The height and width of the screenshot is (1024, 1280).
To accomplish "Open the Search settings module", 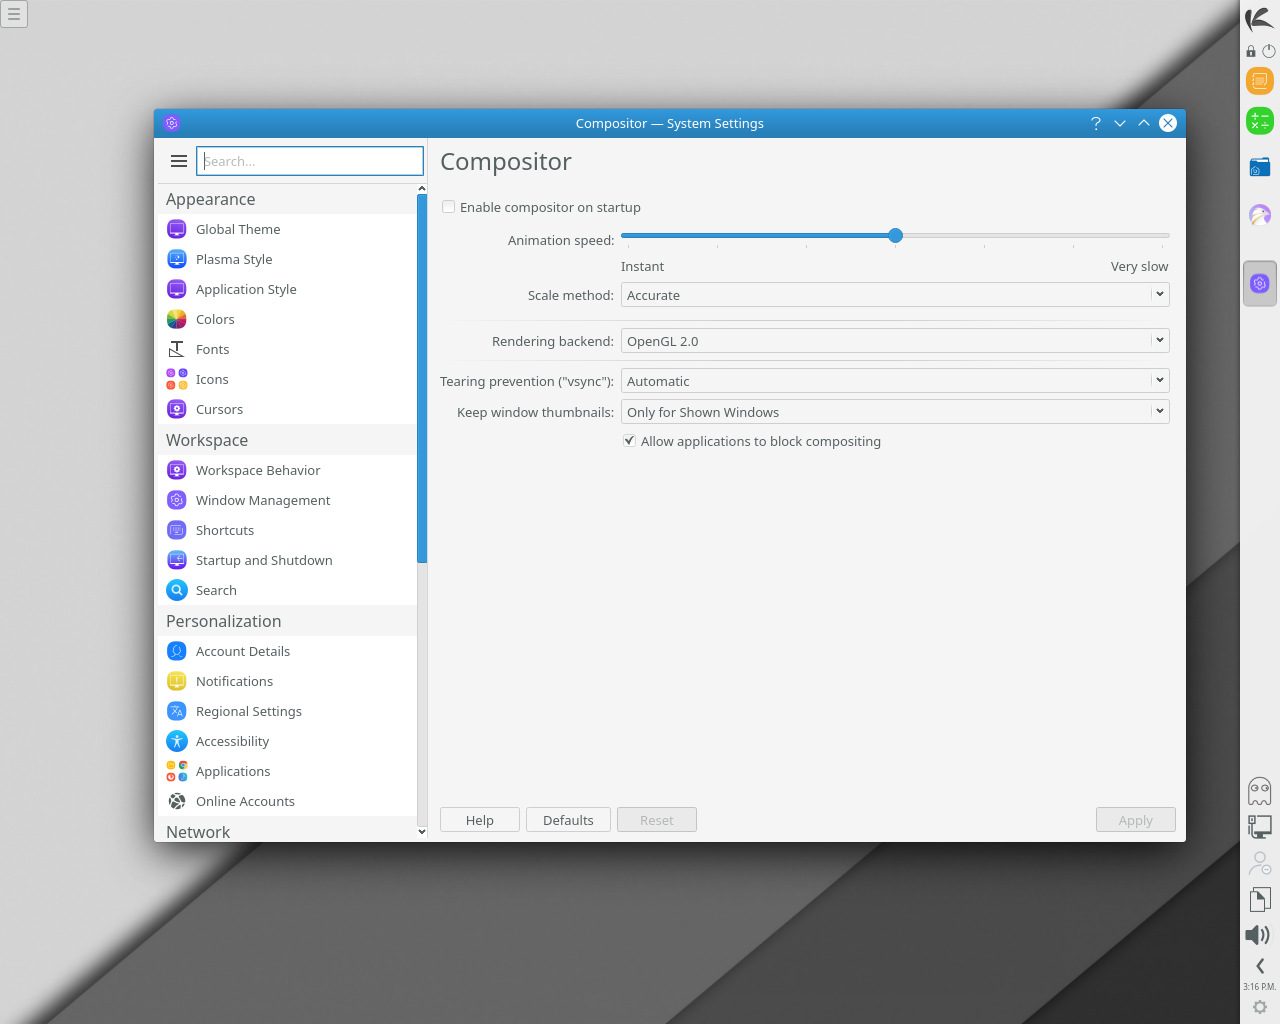I will coord(286,590).
